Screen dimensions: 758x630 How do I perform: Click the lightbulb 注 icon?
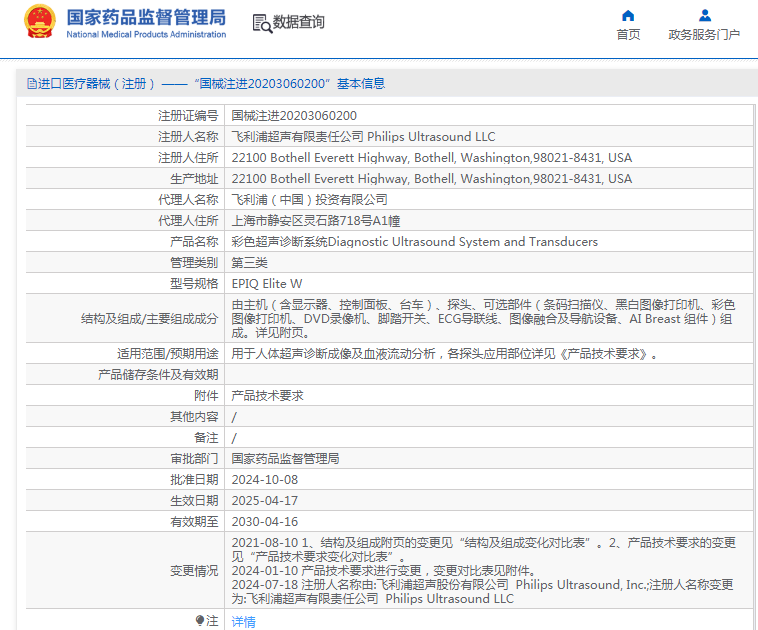pos(200,620)
